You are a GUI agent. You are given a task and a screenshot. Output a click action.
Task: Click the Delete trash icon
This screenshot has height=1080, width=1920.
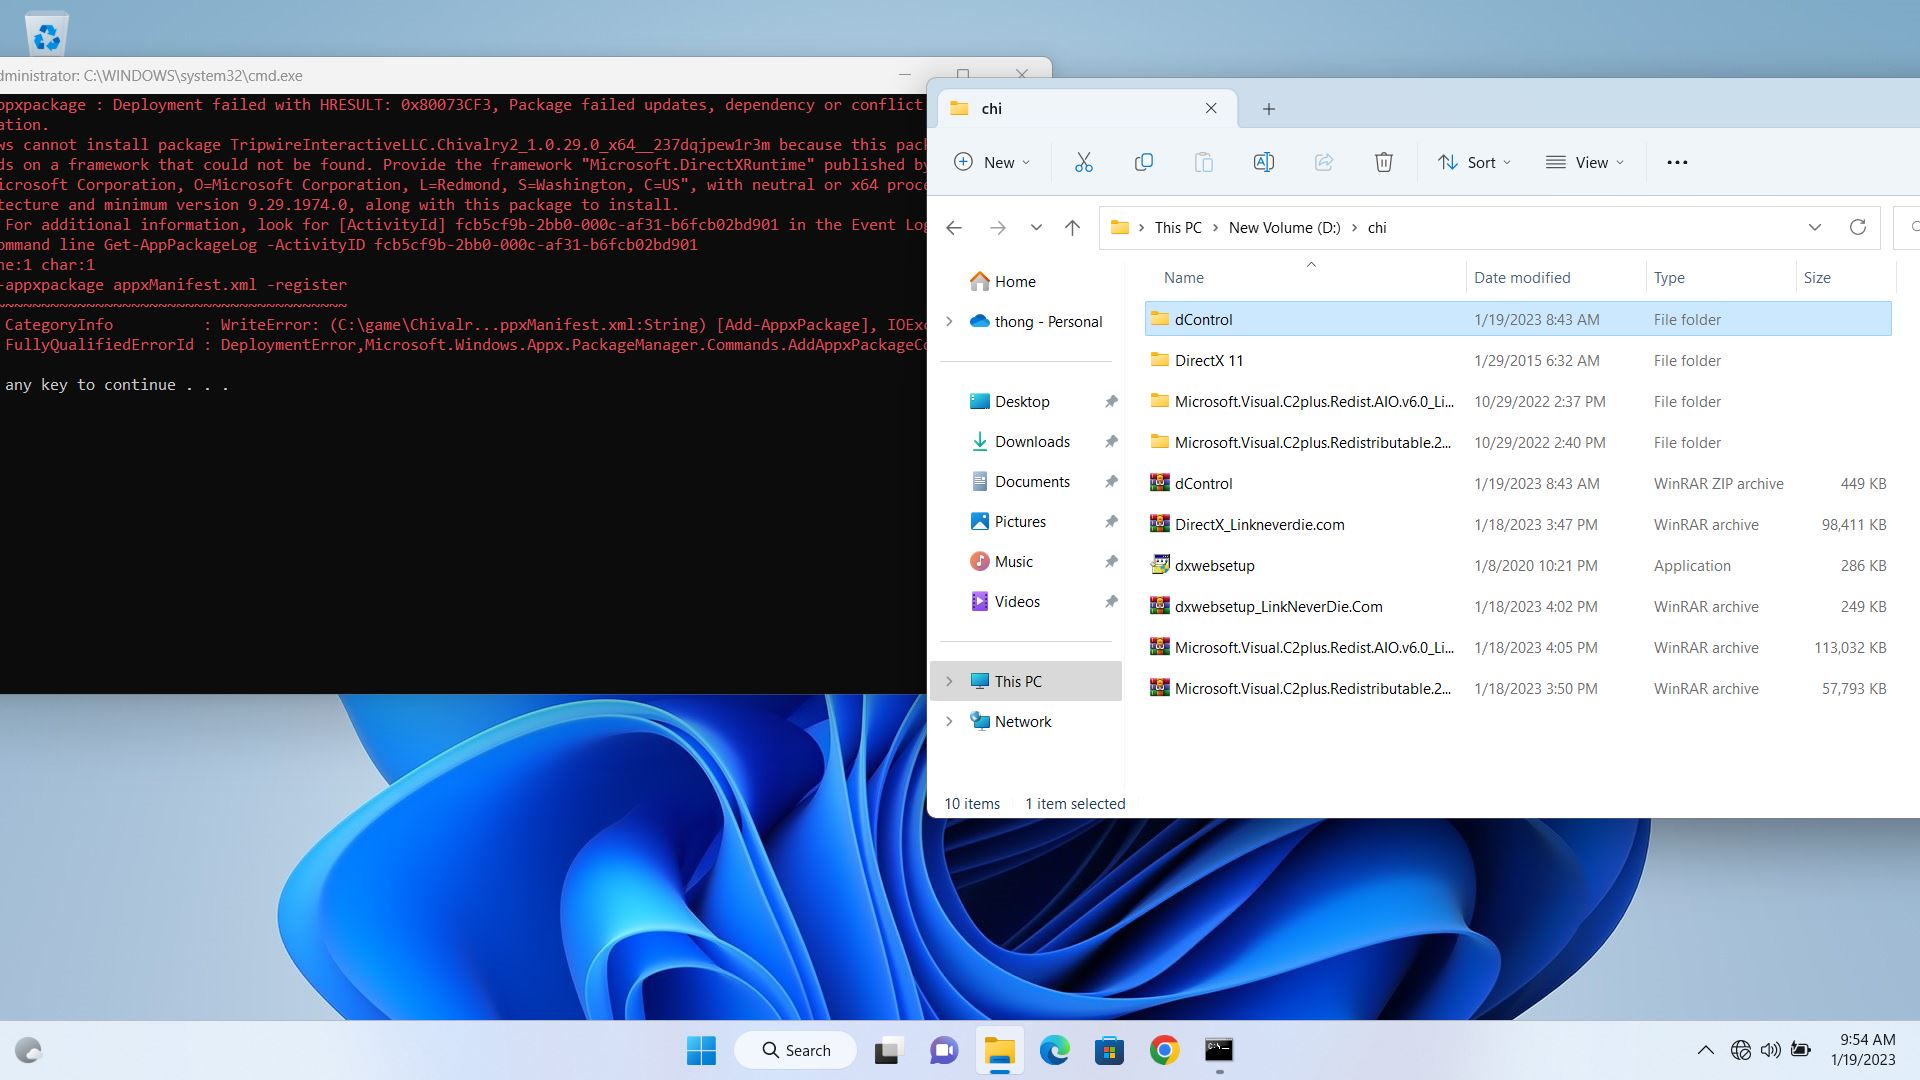point(1383,162)
